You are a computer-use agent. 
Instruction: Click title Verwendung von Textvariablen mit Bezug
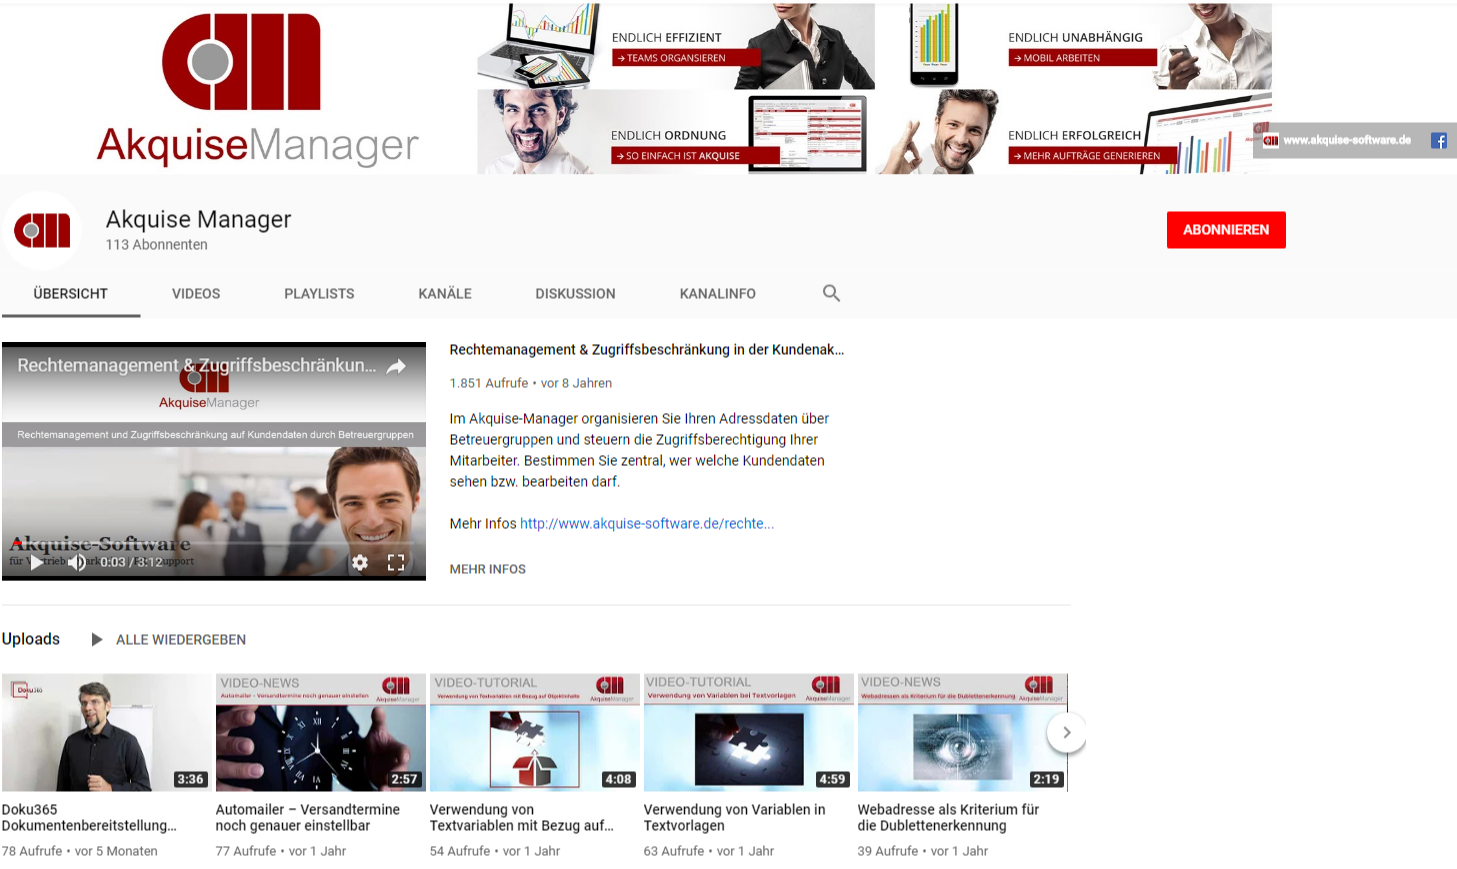tap(522, 818)
